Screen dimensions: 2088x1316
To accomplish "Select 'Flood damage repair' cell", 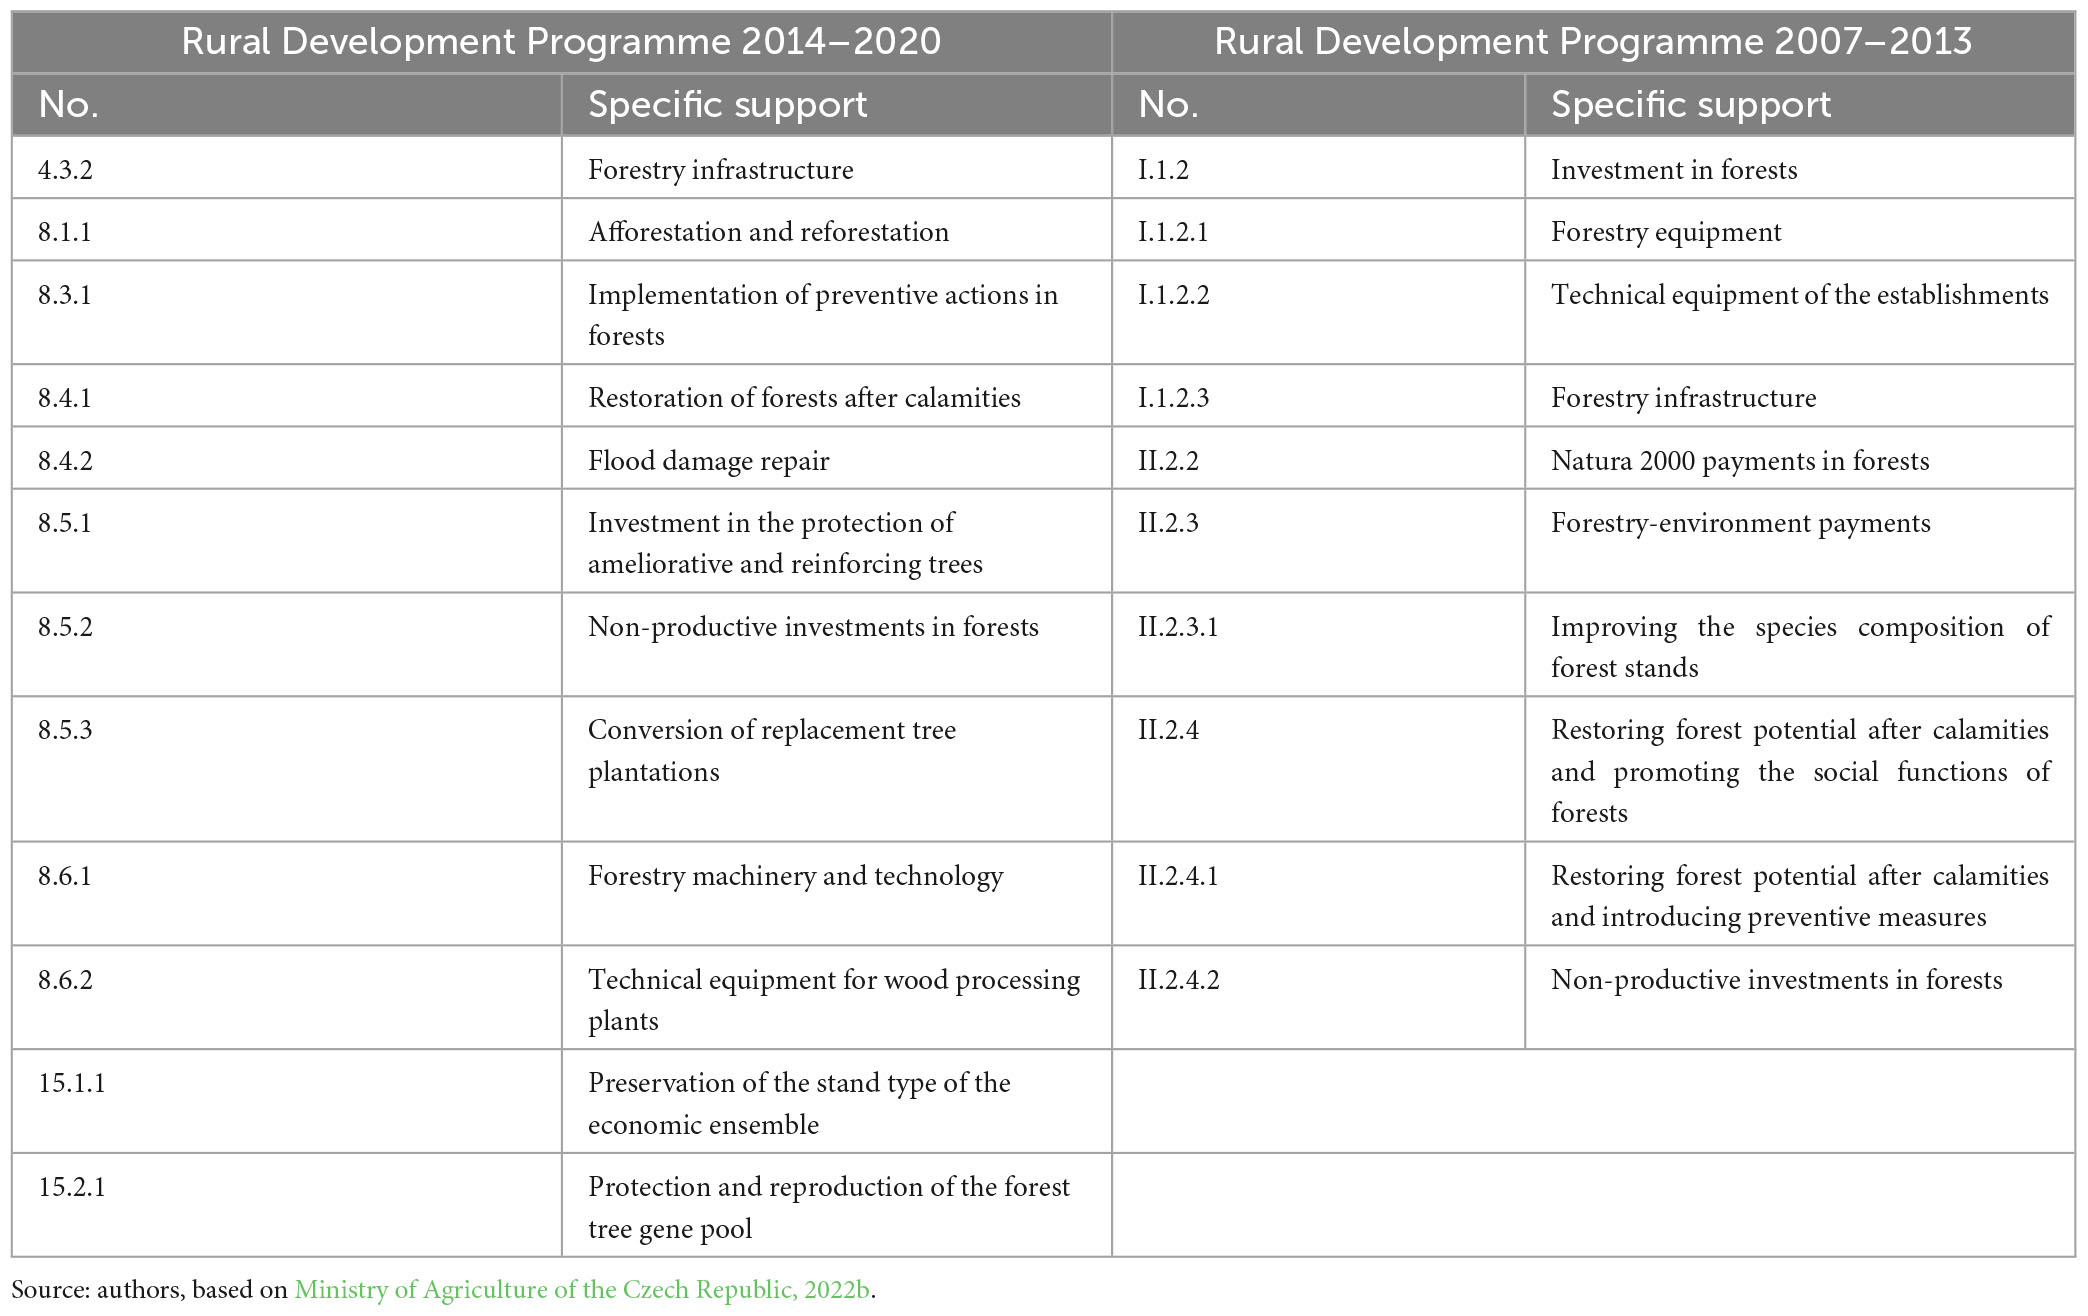I will [837, 458].
